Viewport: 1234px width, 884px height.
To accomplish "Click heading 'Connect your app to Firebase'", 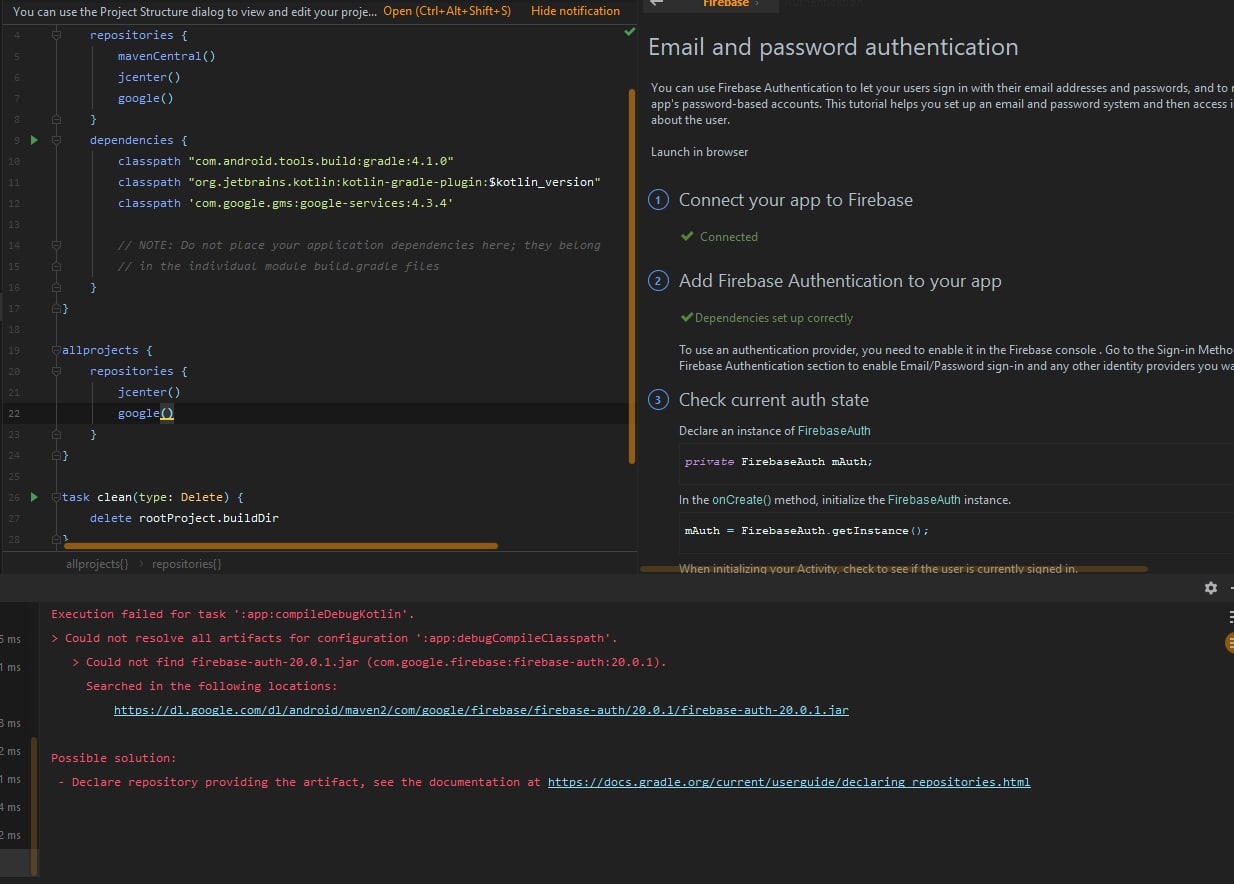I will [x=795, y=200].
